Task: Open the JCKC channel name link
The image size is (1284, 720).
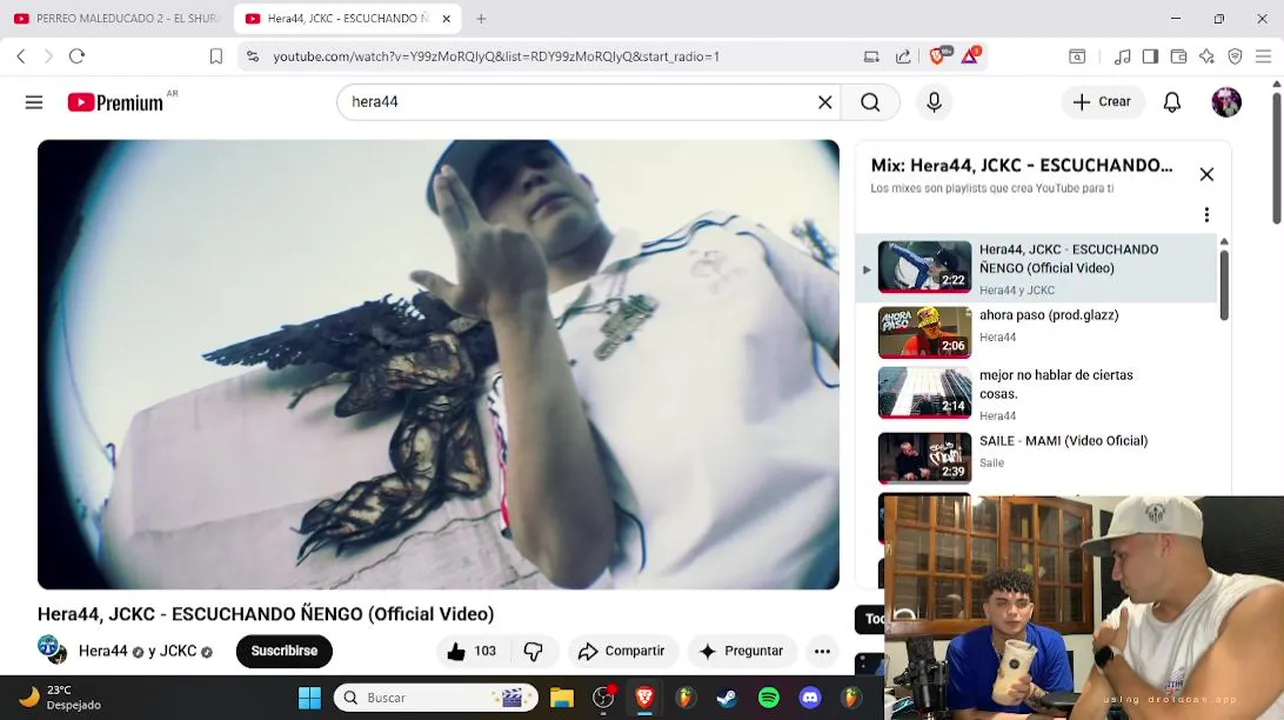Action: [x=178, y=651]
